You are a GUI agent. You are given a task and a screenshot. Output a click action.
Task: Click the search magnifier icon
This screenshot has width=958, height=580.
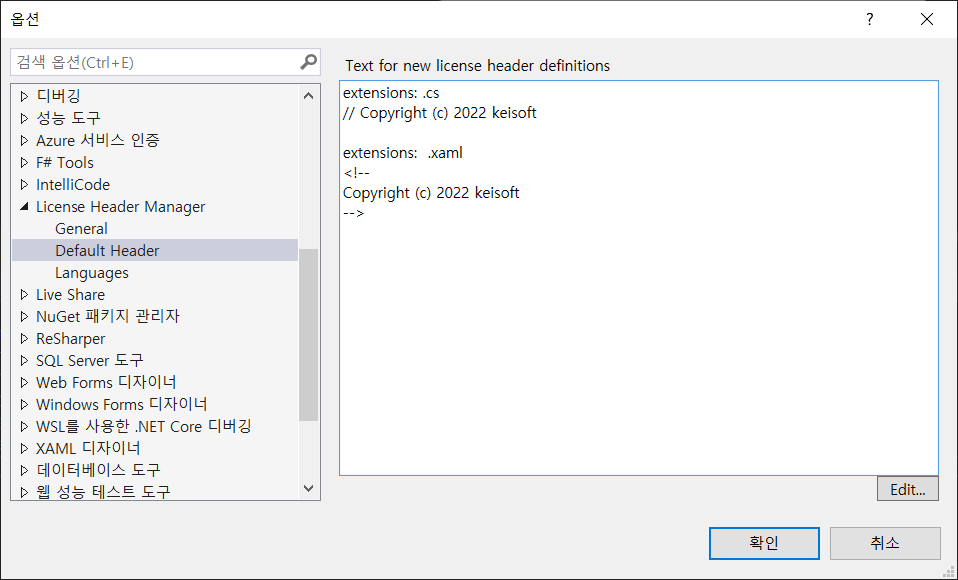[x=309, y=62]
